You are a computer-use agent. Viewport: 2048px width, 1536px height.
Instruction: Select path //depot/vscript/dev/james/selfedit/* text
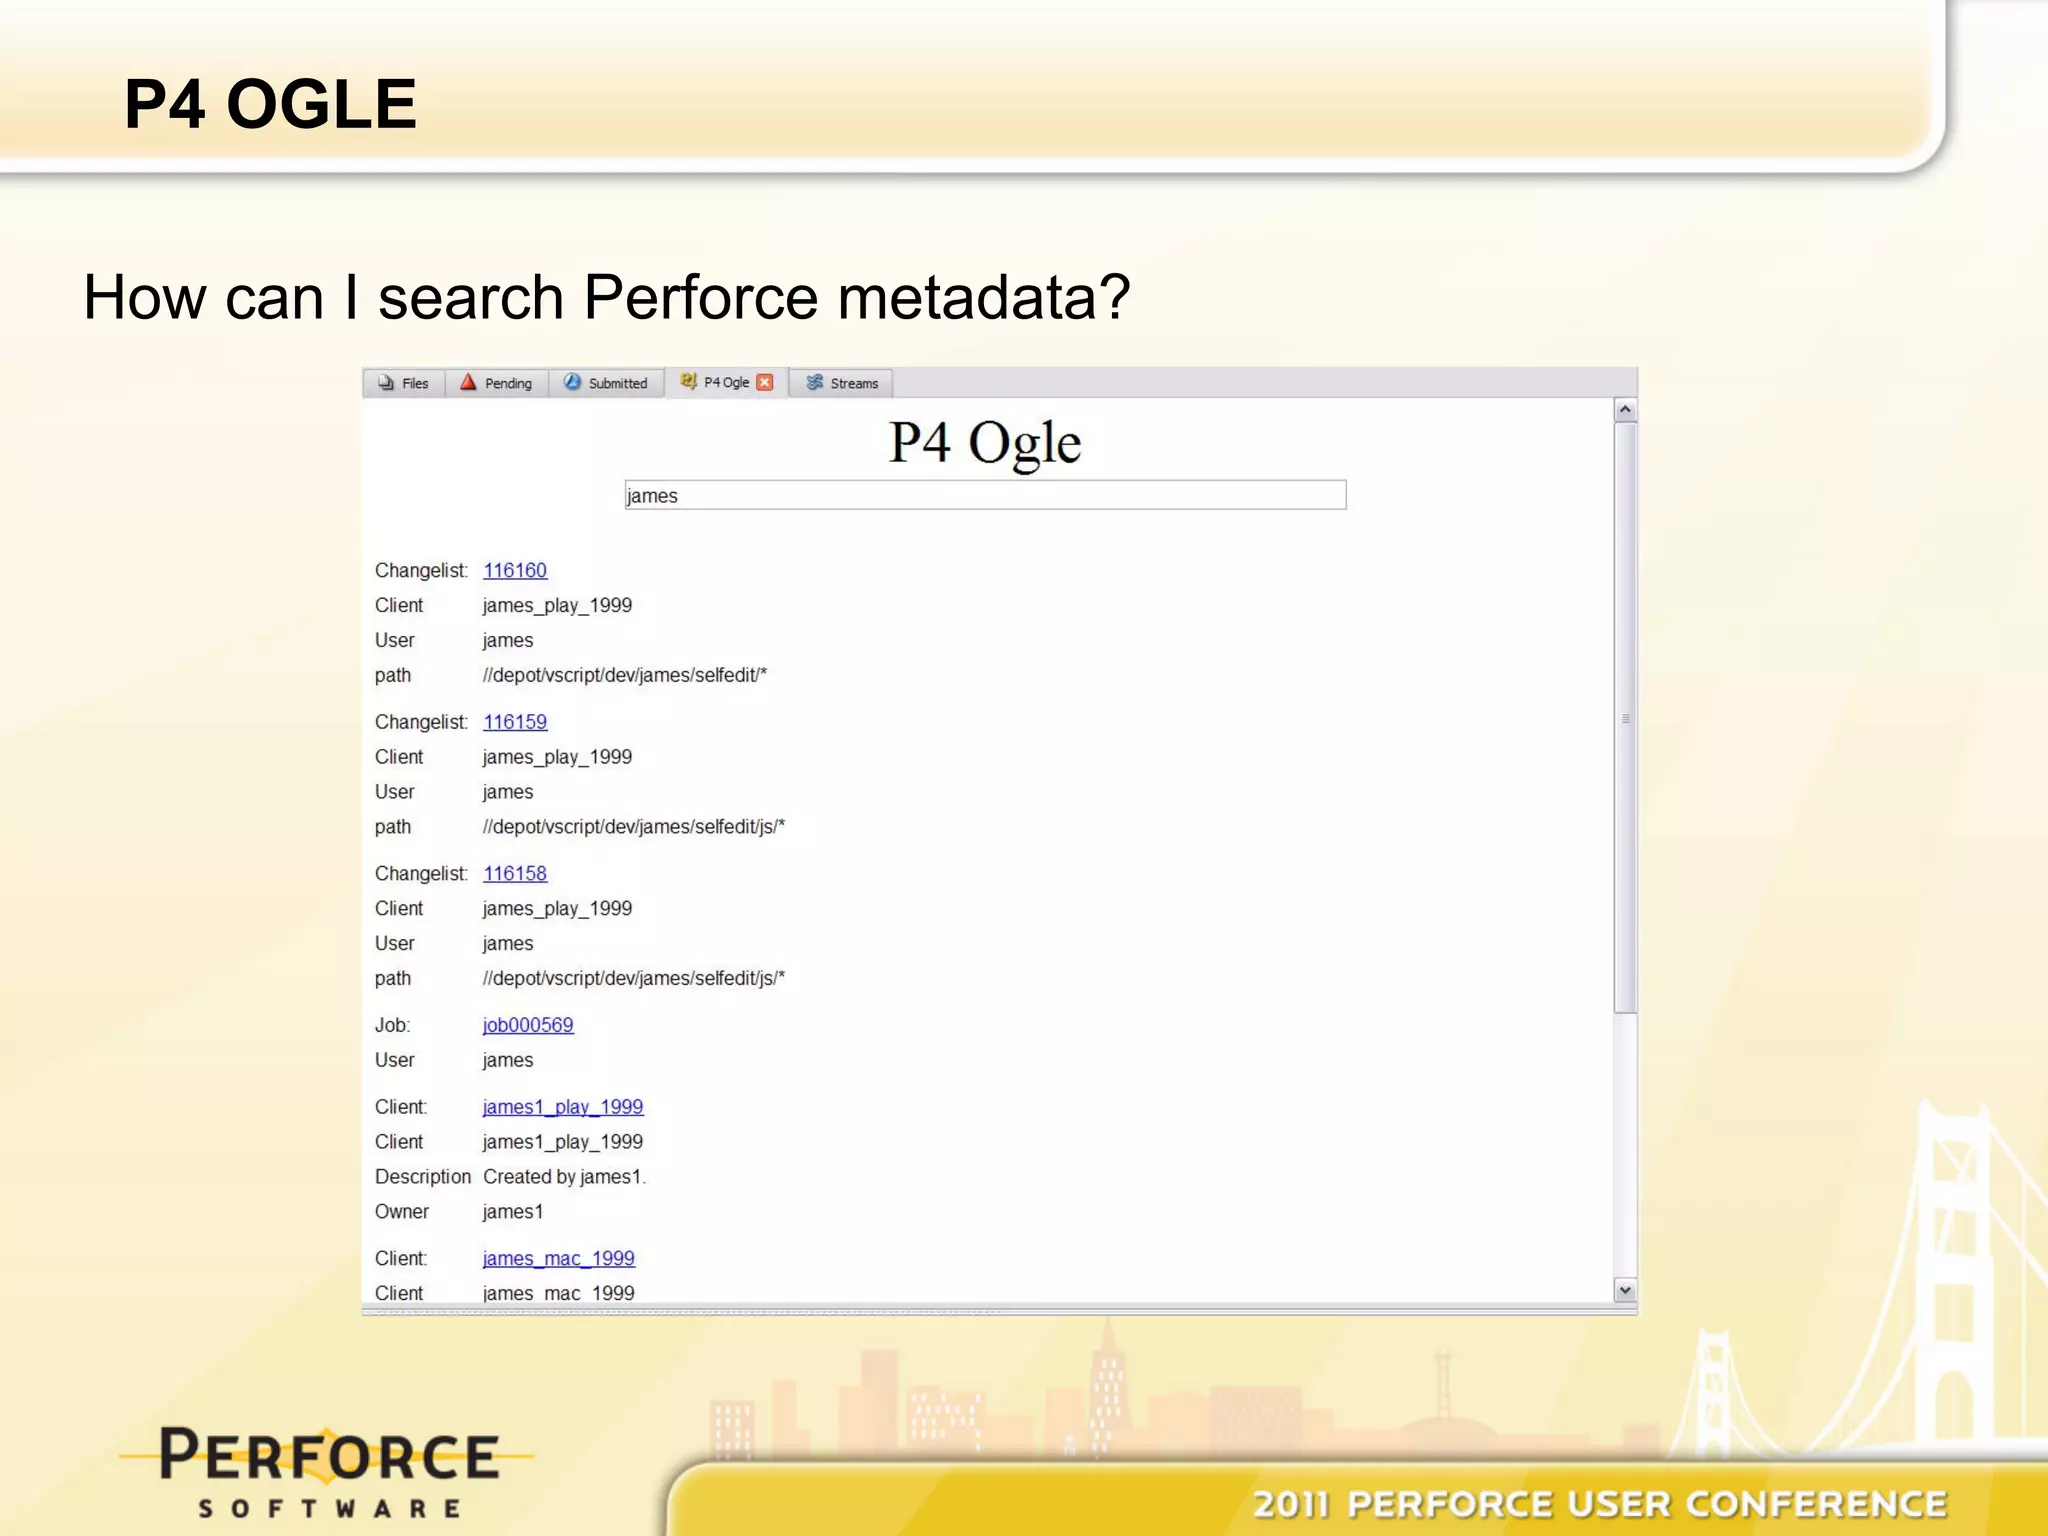(x=625, y=675)
